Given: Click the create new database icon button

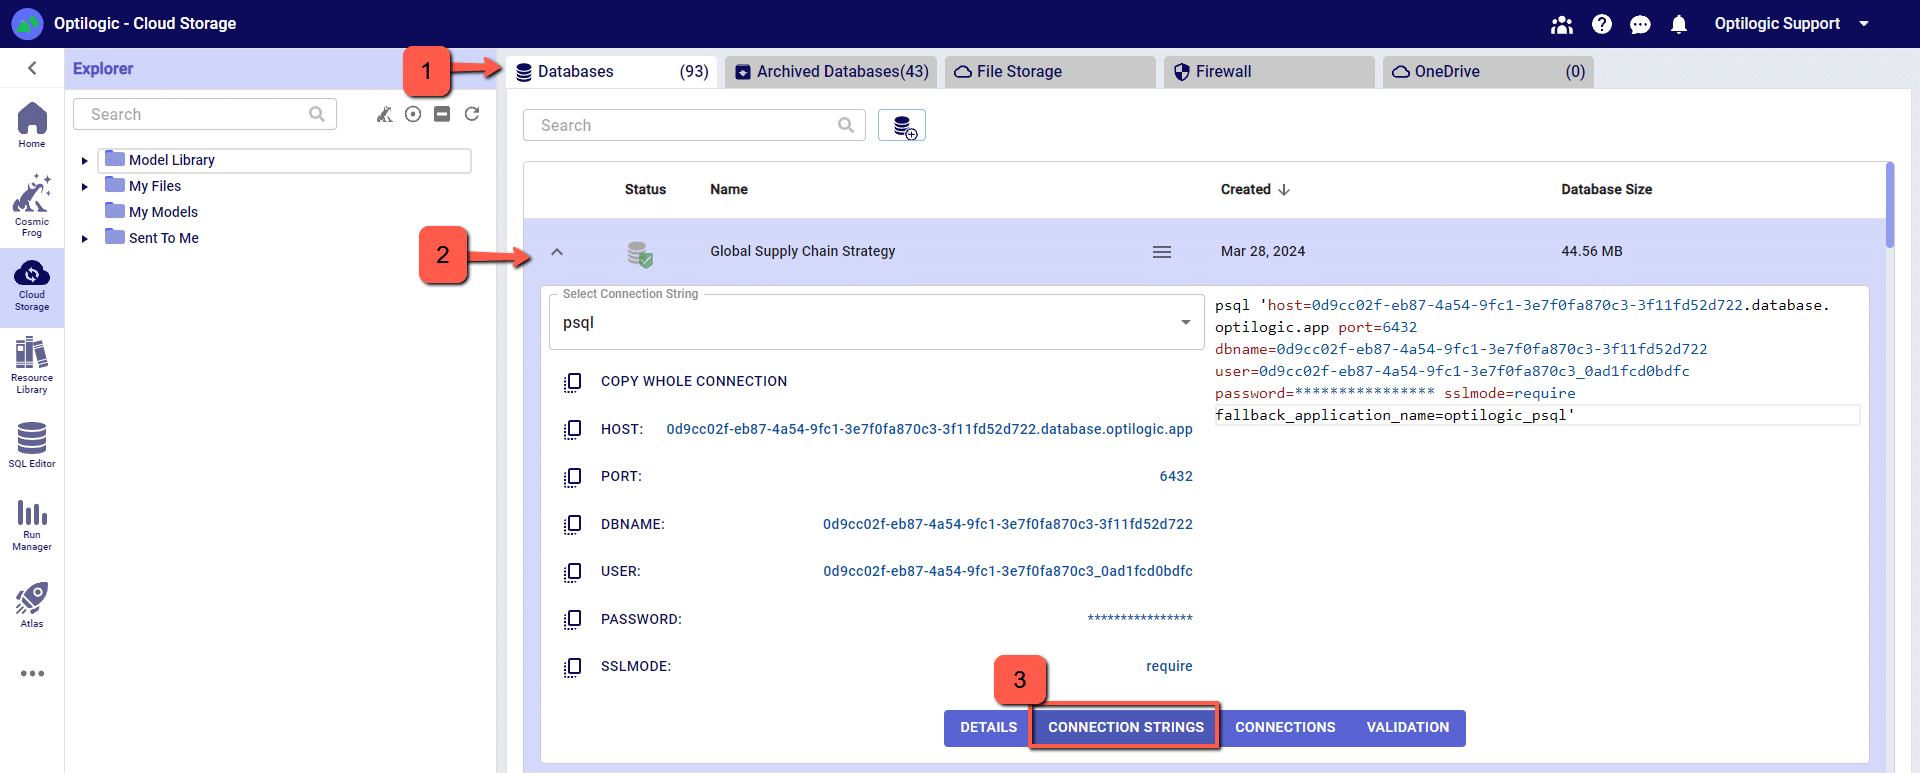Looking at the screenshot, I should tap(902, 125).
